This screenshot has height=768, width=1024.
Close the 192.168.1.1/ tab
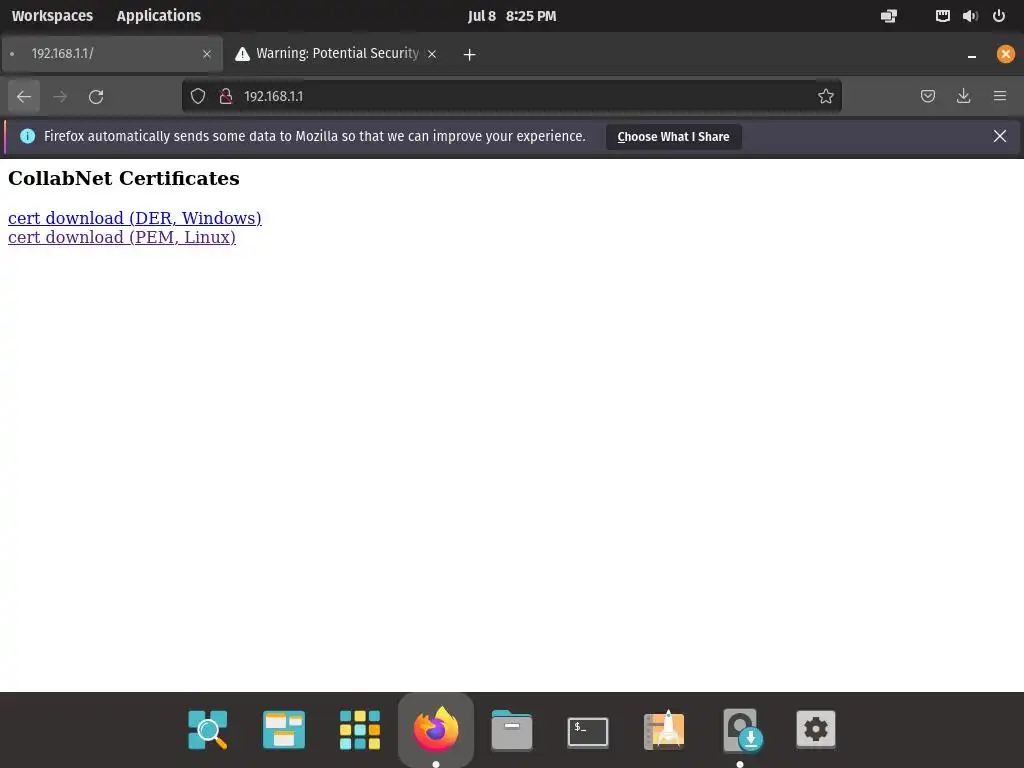click(207, 54)
